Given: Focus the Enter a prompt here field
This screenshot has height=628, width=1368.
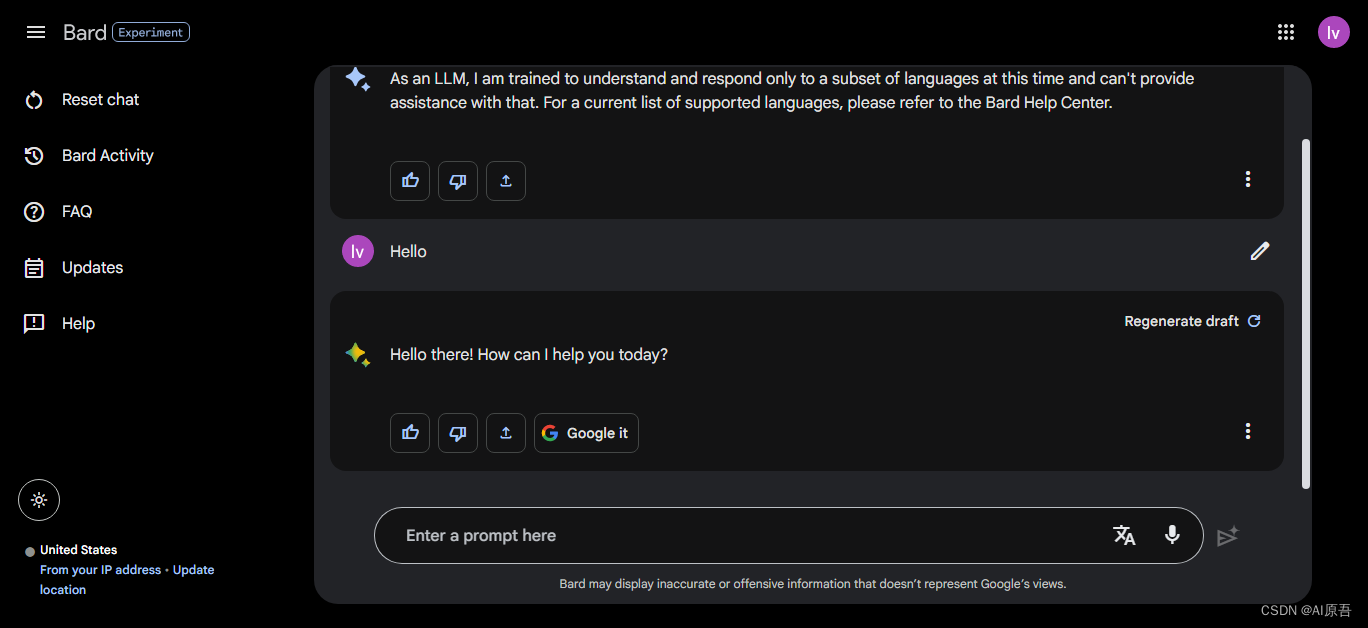Looking at the screenshot, I should coord(788,536).
